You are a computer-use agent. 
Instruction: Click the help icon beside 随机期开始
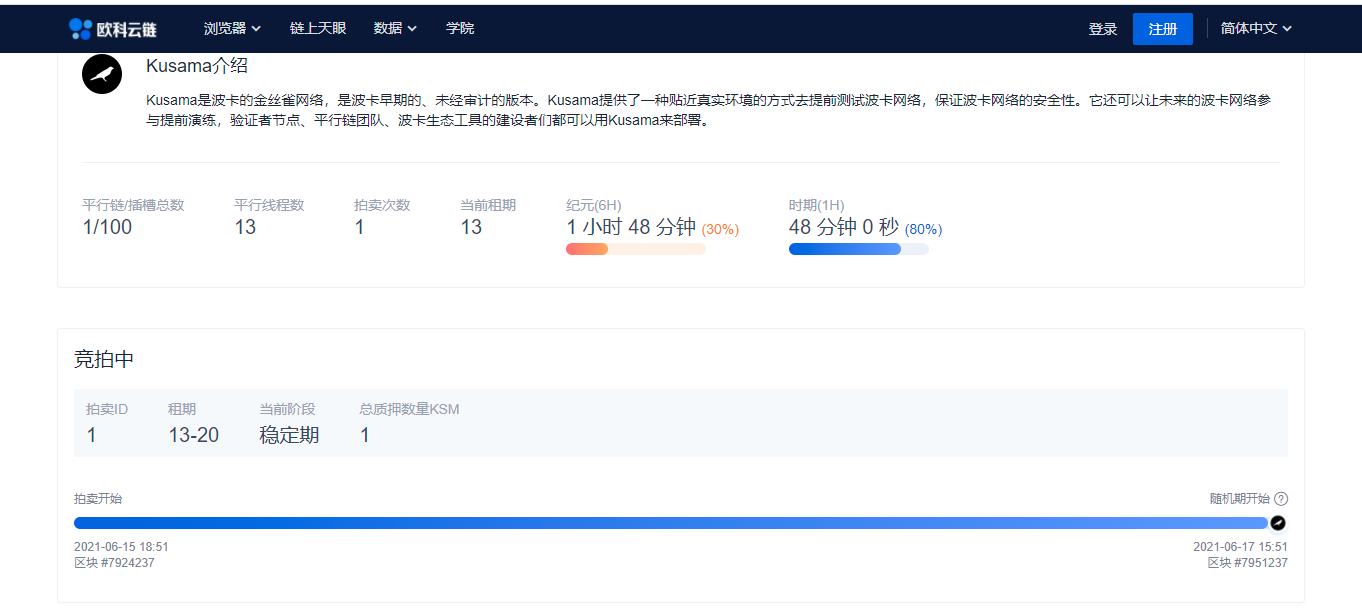coord(1281,499)
